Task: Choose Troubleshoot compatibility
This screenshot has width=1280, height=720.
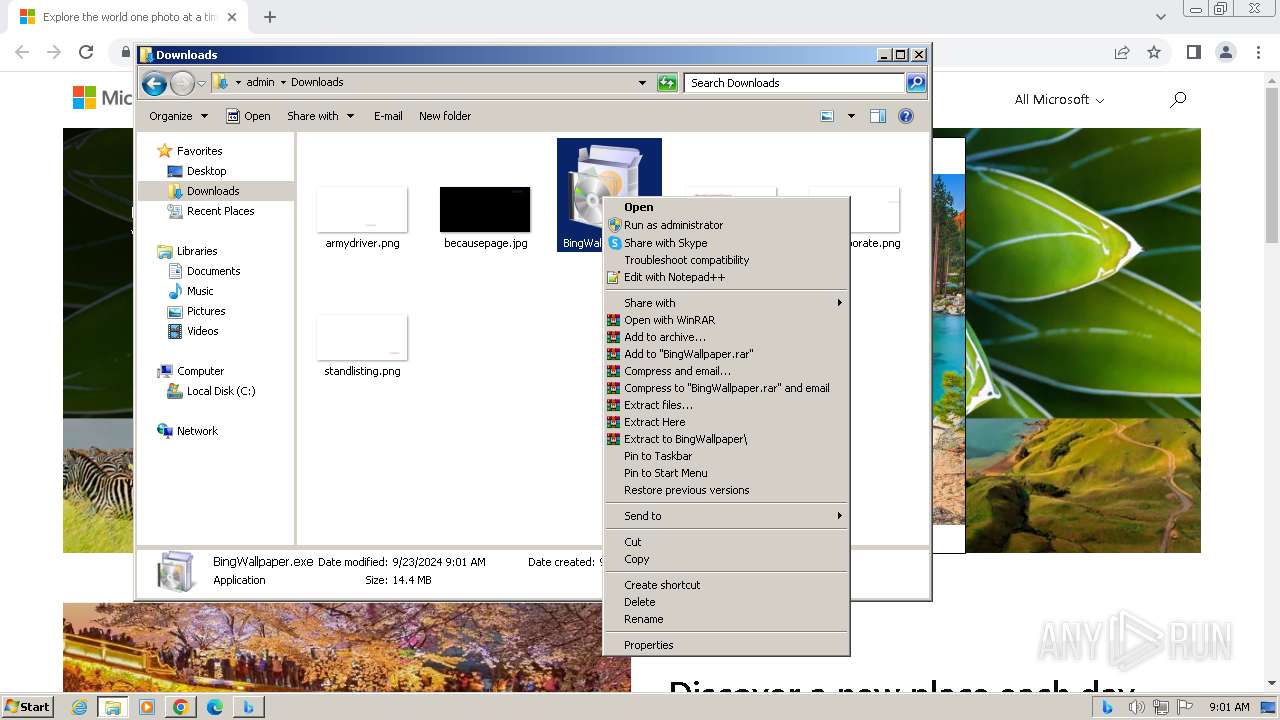Action: tap(727, 260)
